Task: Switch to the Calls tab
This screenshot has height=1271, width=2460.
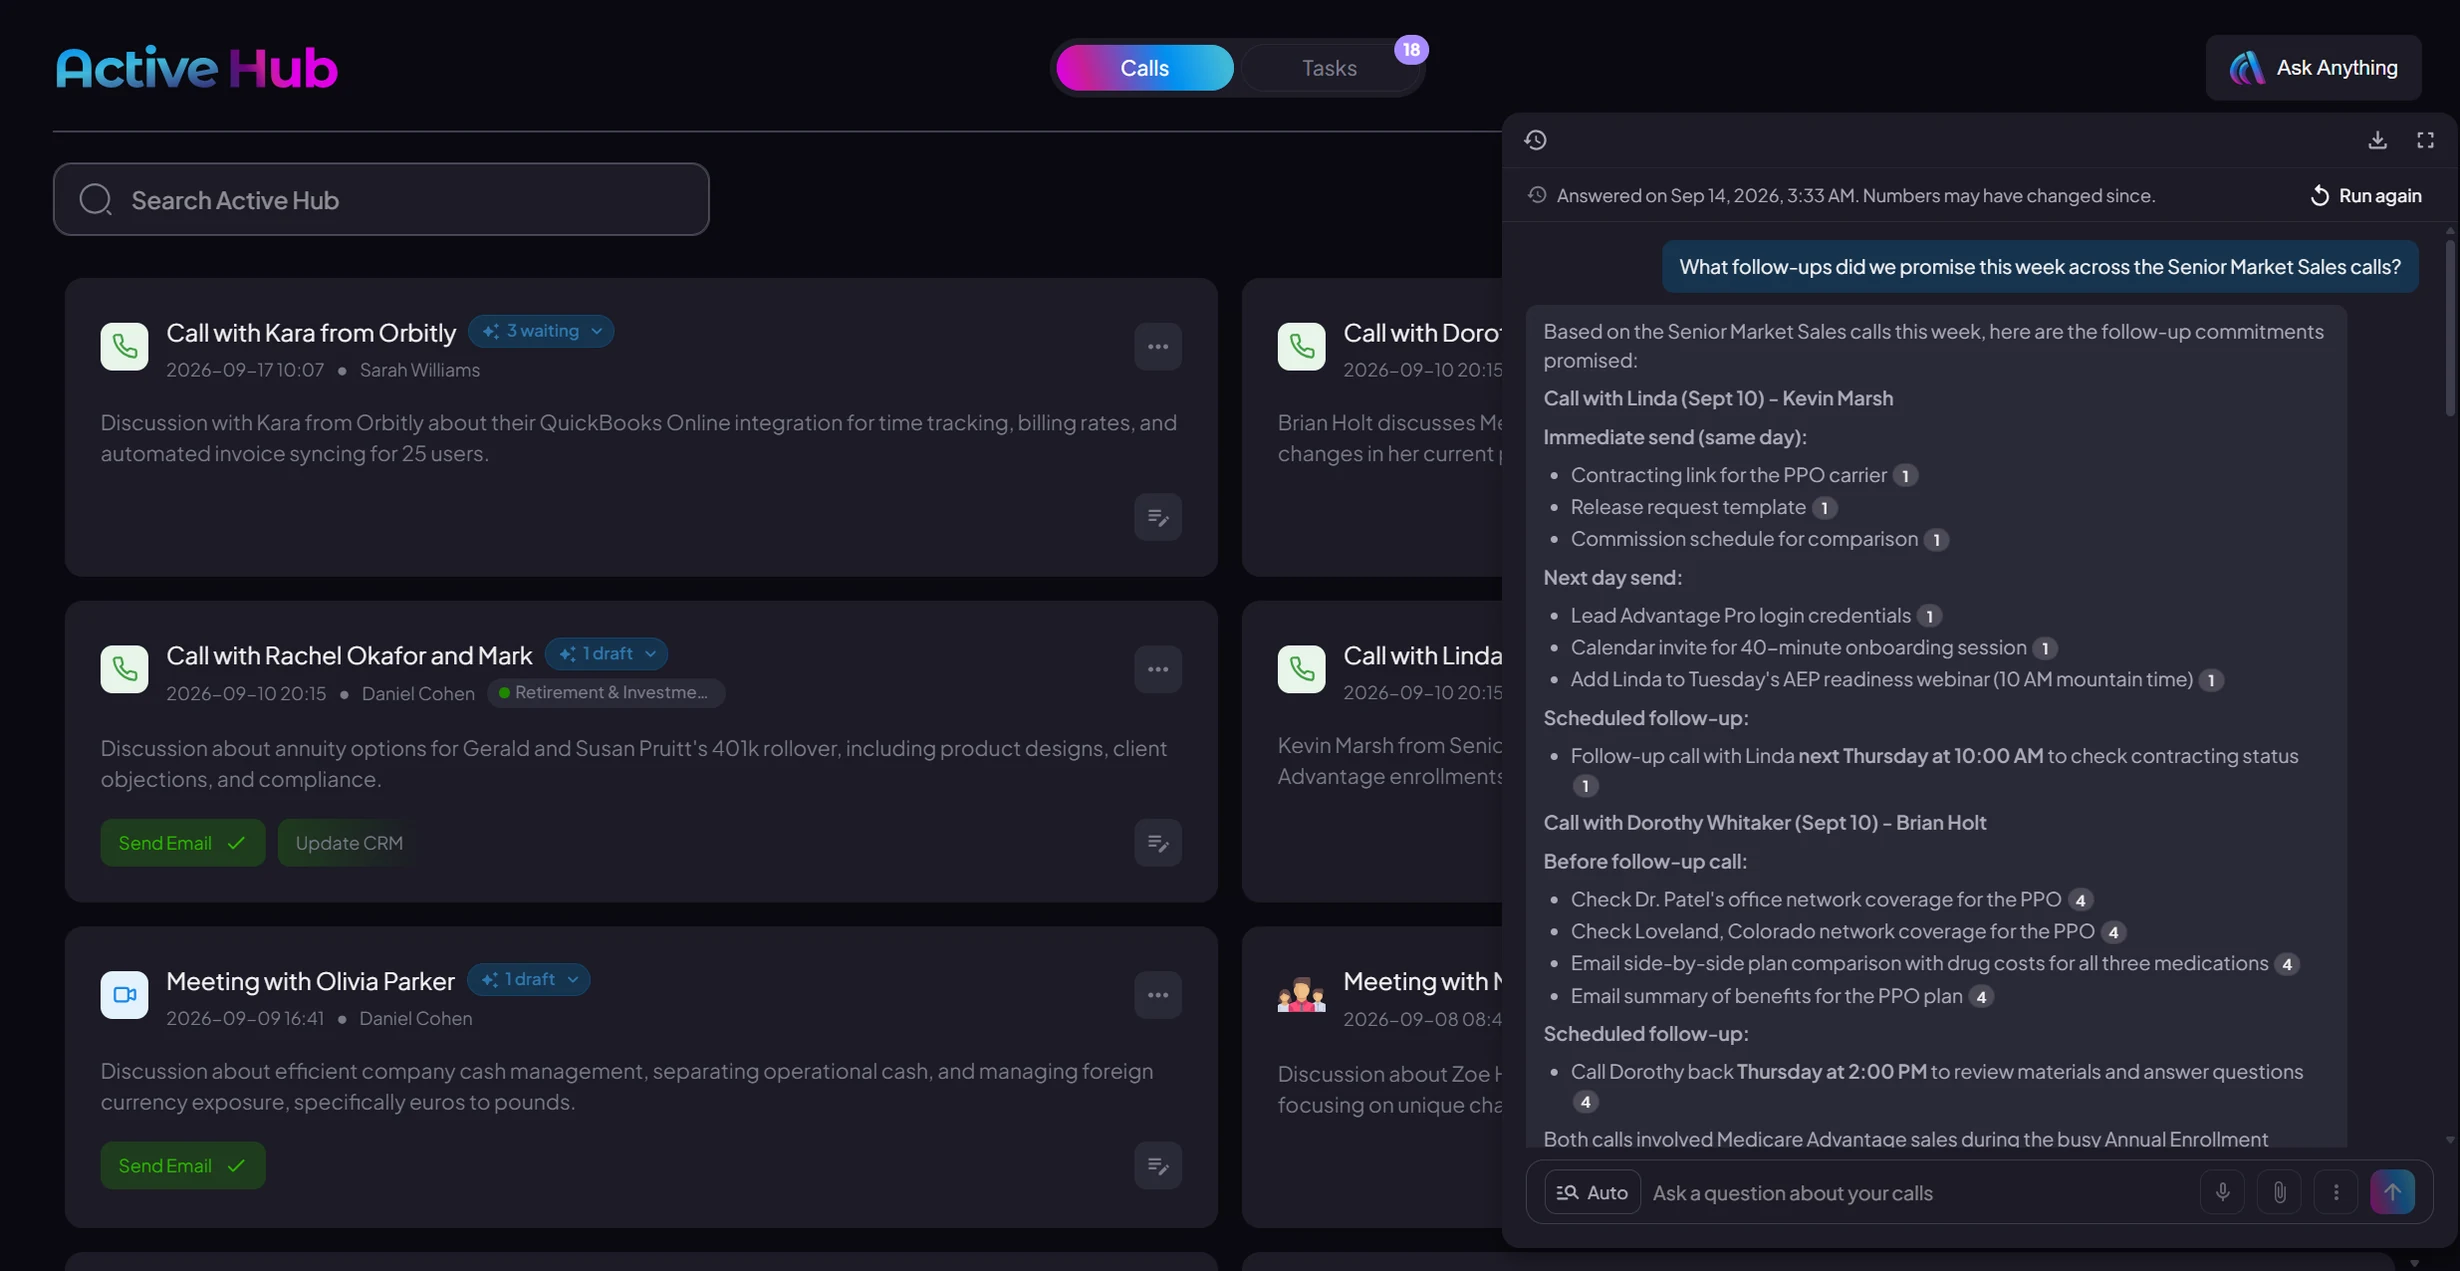Action: coord(1144,68)
